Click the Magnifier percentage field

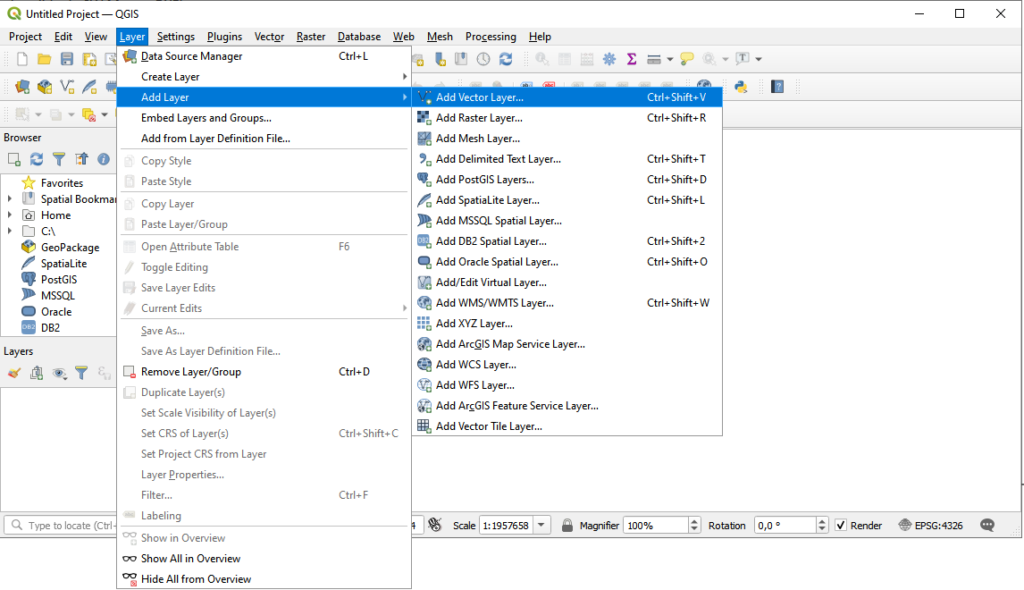656,525
